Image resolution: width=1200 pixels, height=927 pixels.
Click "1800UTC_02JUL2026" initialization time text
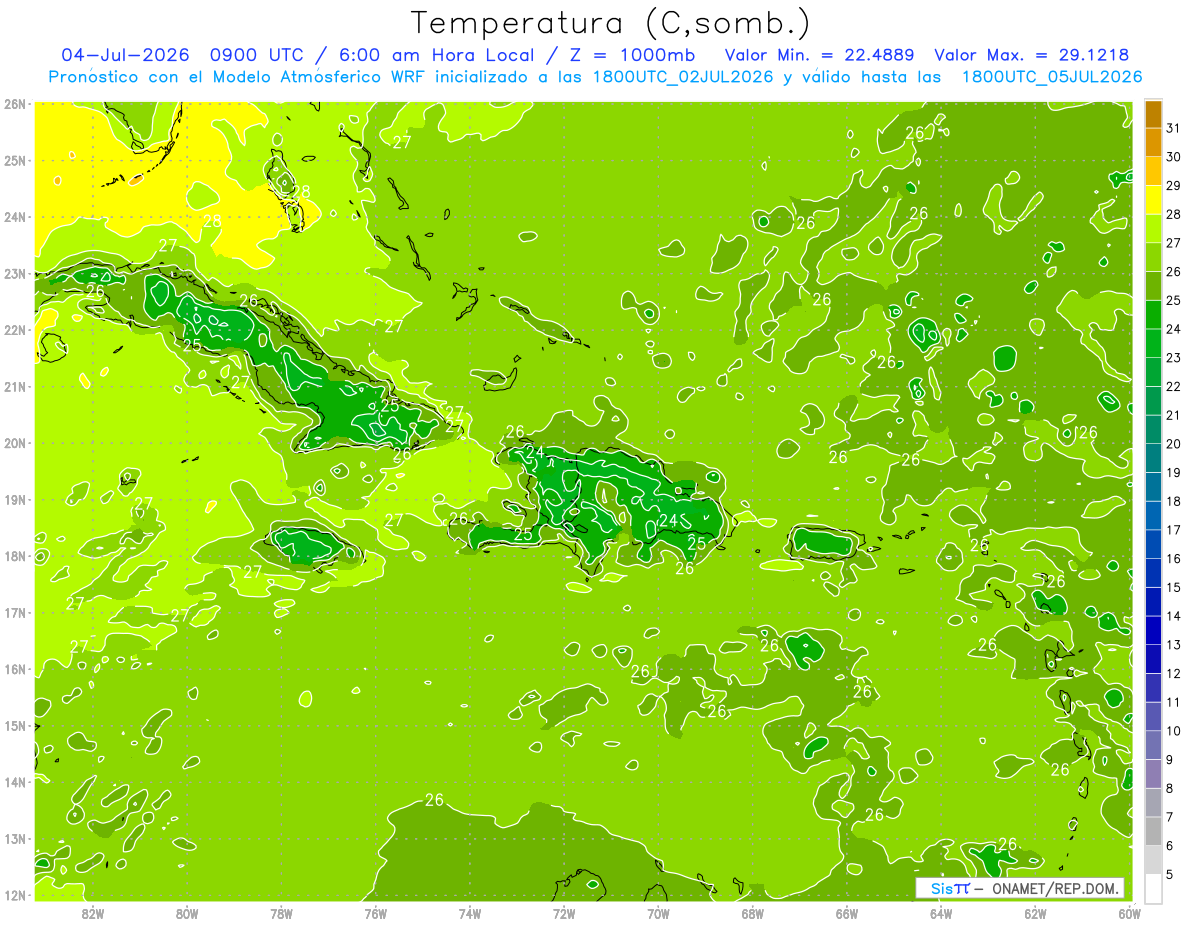(x=683, y=77)
